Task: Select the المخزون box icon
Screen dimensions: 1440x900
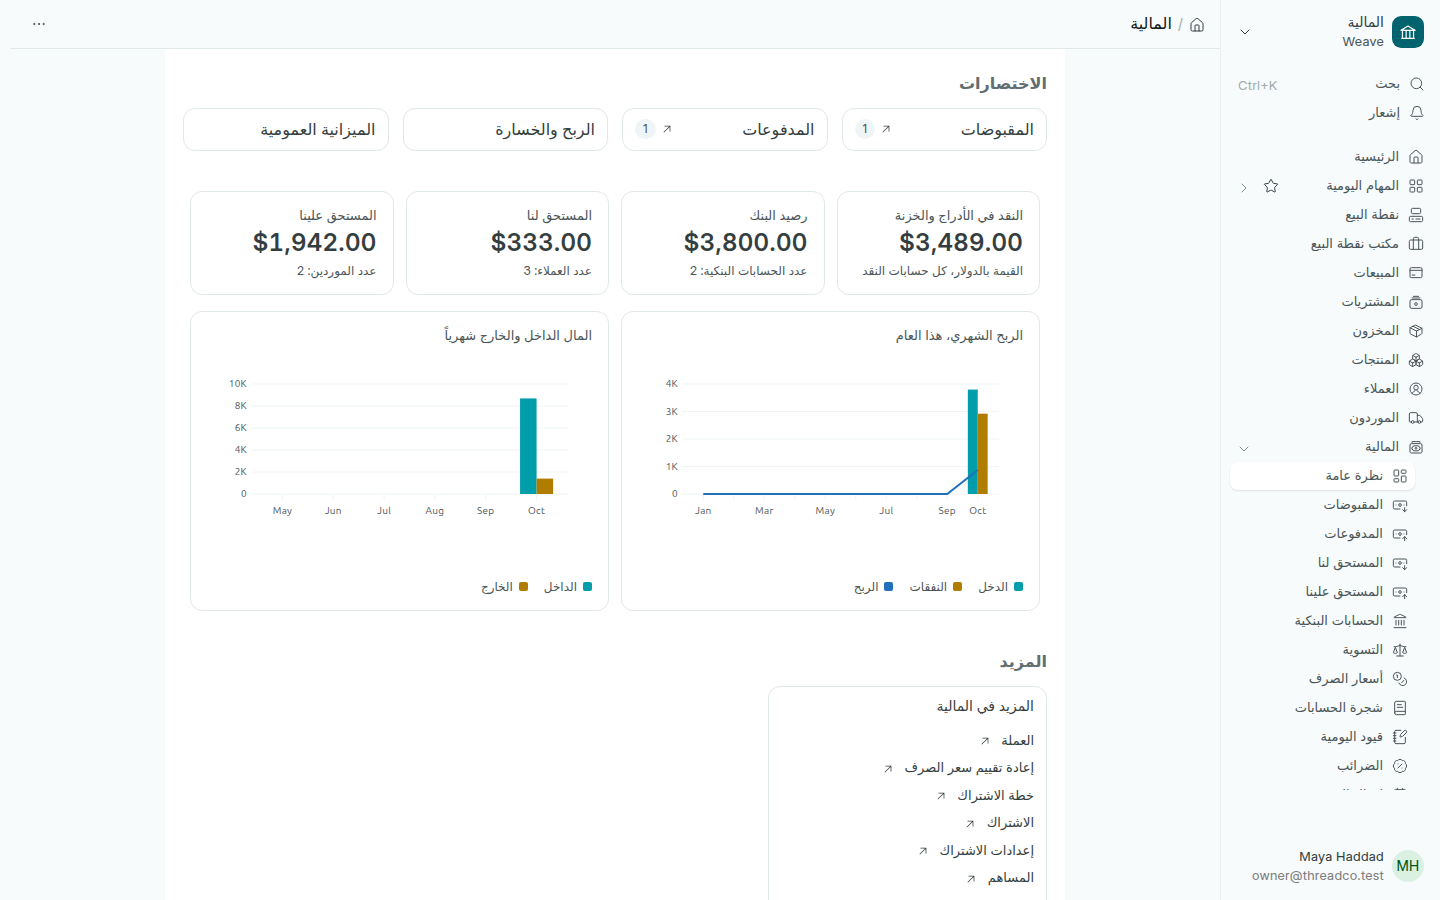Action: click(x=1416, y=331)
